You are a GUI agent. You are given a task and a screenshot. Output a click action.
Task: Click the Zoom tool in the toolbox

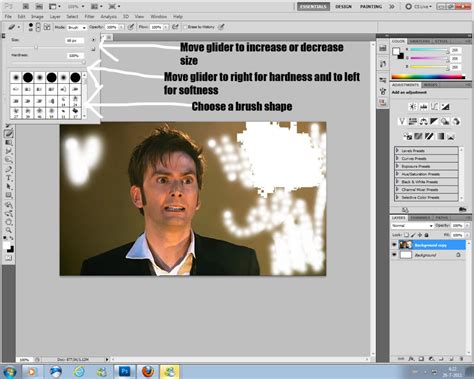[x=9, y=230]
